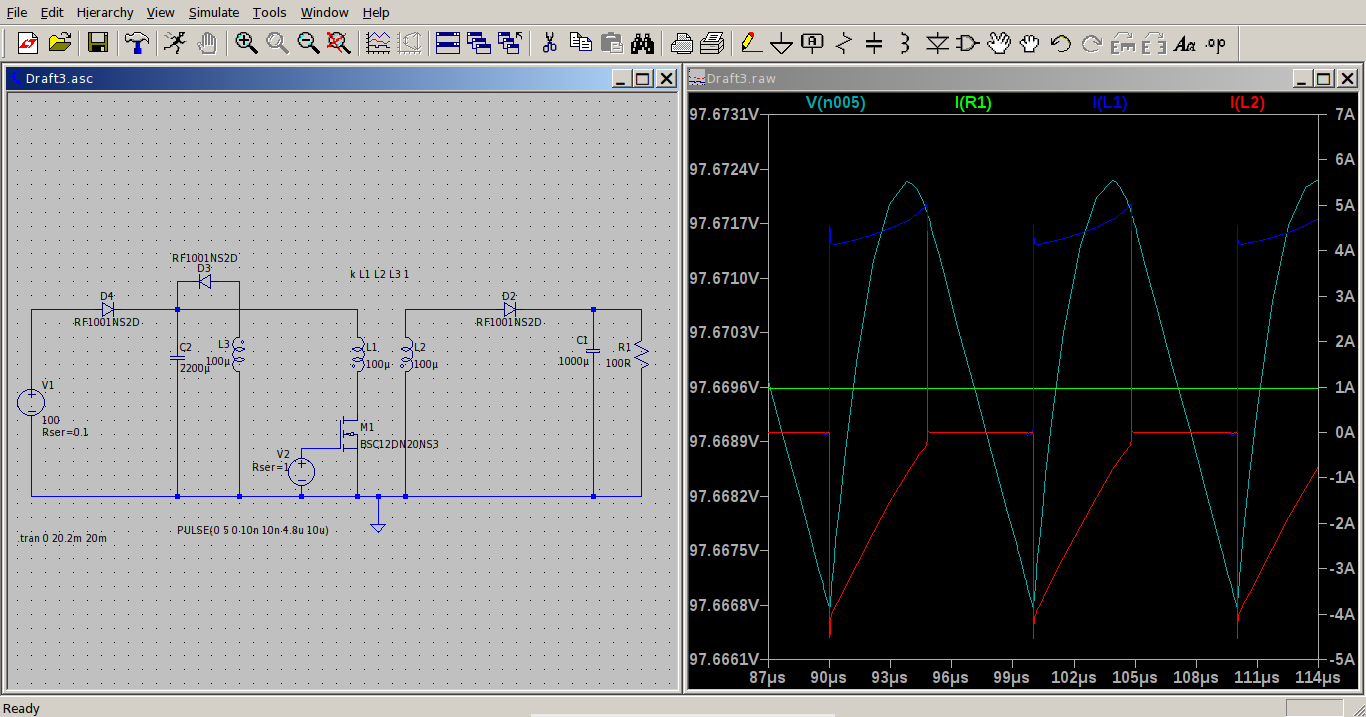Click the Cascade windows toolbar icon
The image size is (1366, 717).
tap(479, 42)
